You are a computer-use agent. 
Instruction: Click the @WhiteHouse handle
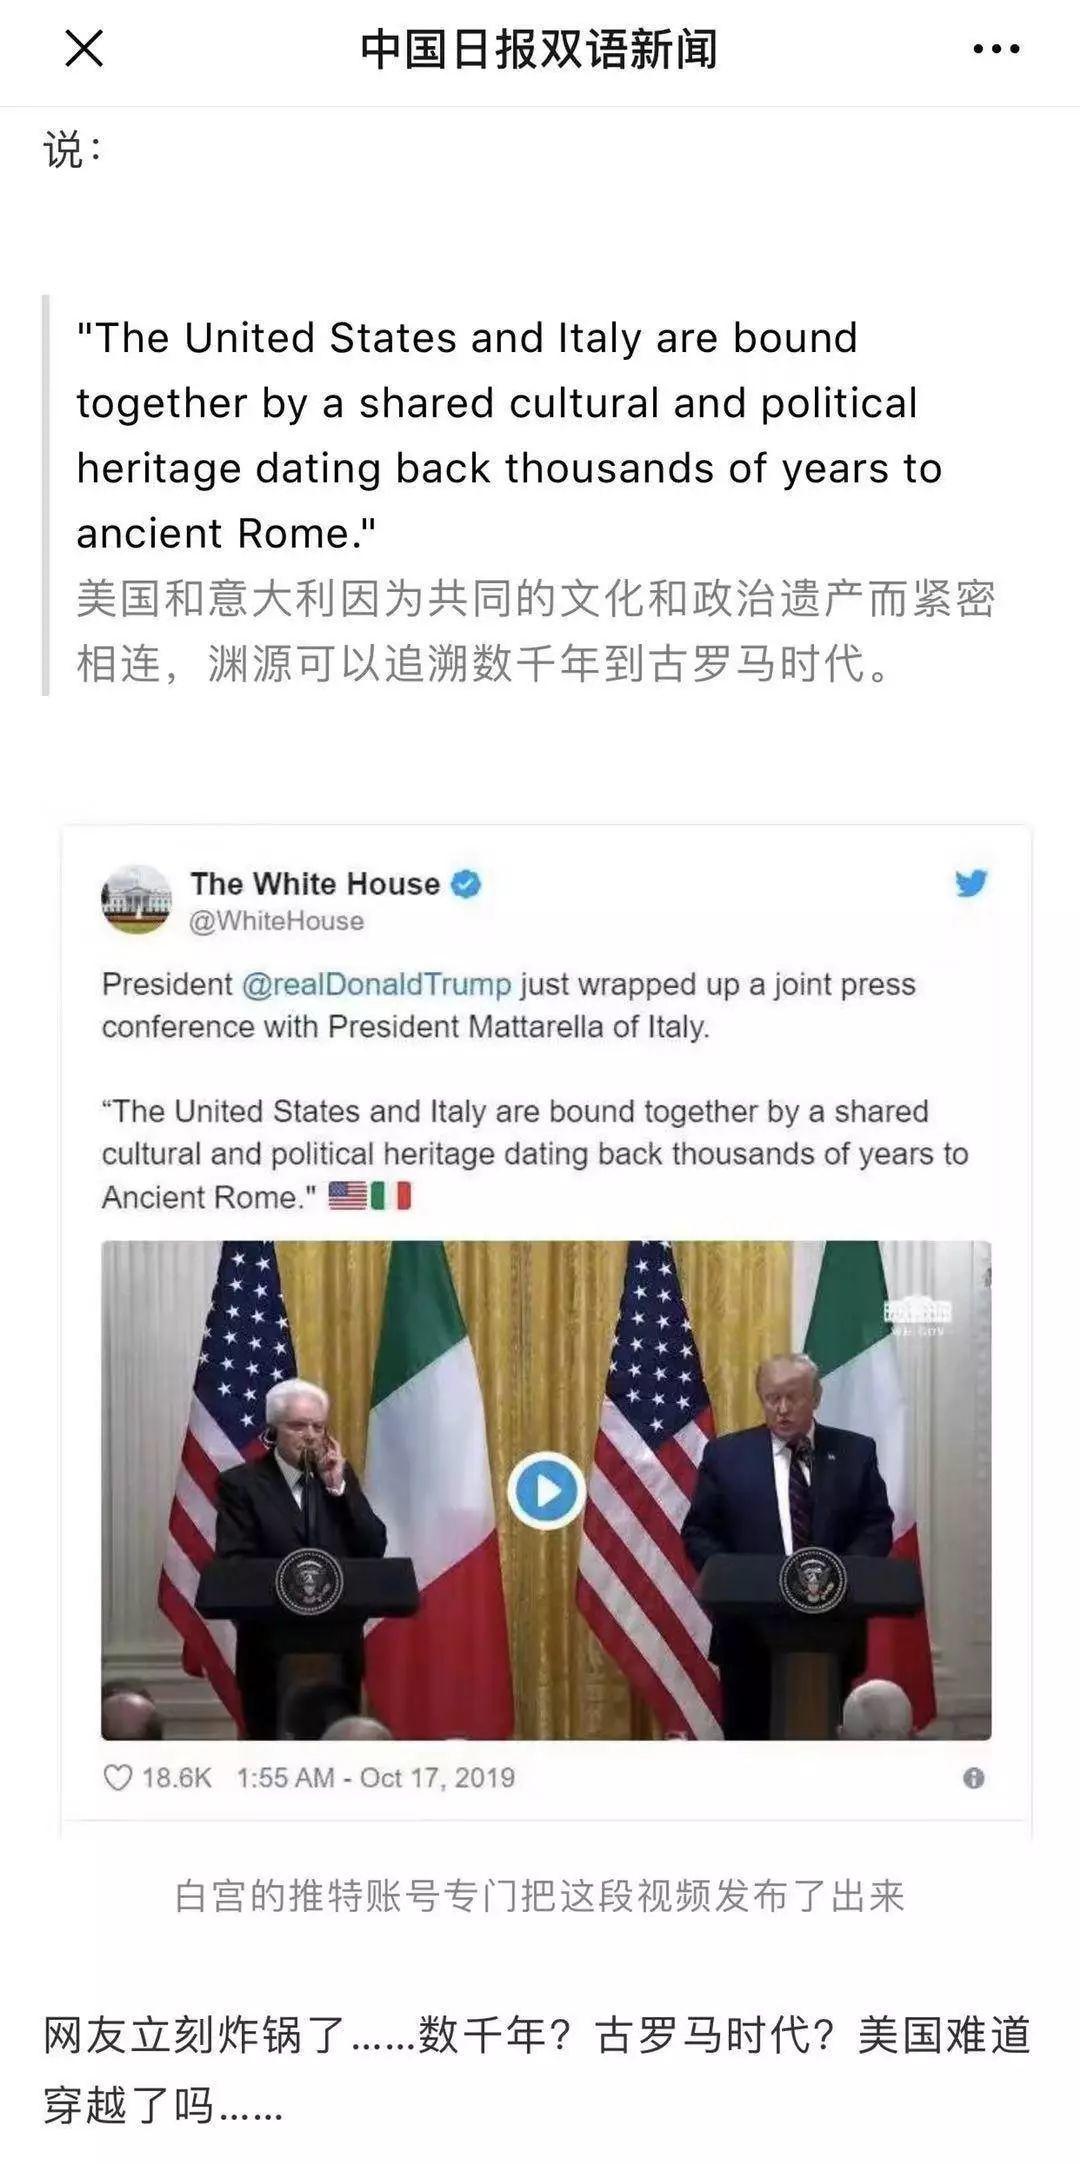tap(276, 921)
